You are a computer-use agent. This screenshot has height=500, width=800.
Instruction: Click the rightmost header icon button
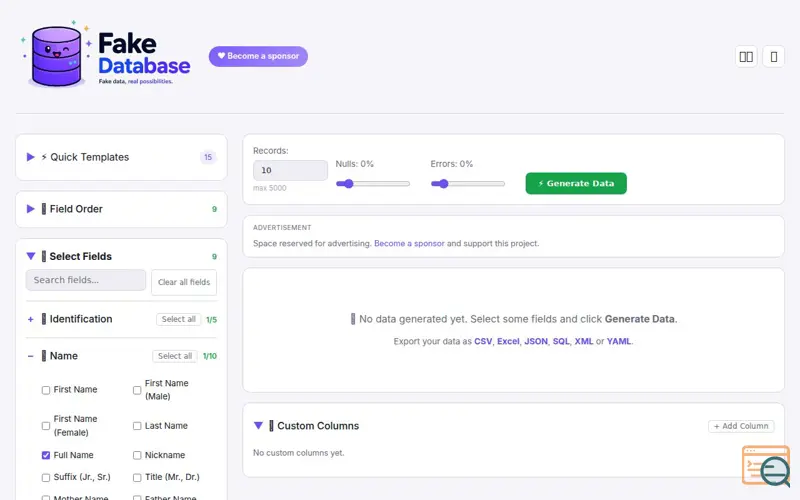pos(773,57)
